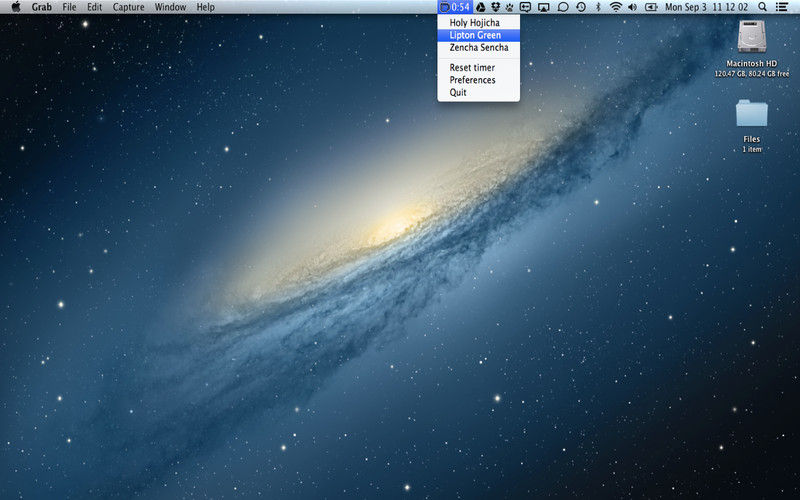
Task: Click the speech bubble Messages status icon
Action: click(563, 7)
